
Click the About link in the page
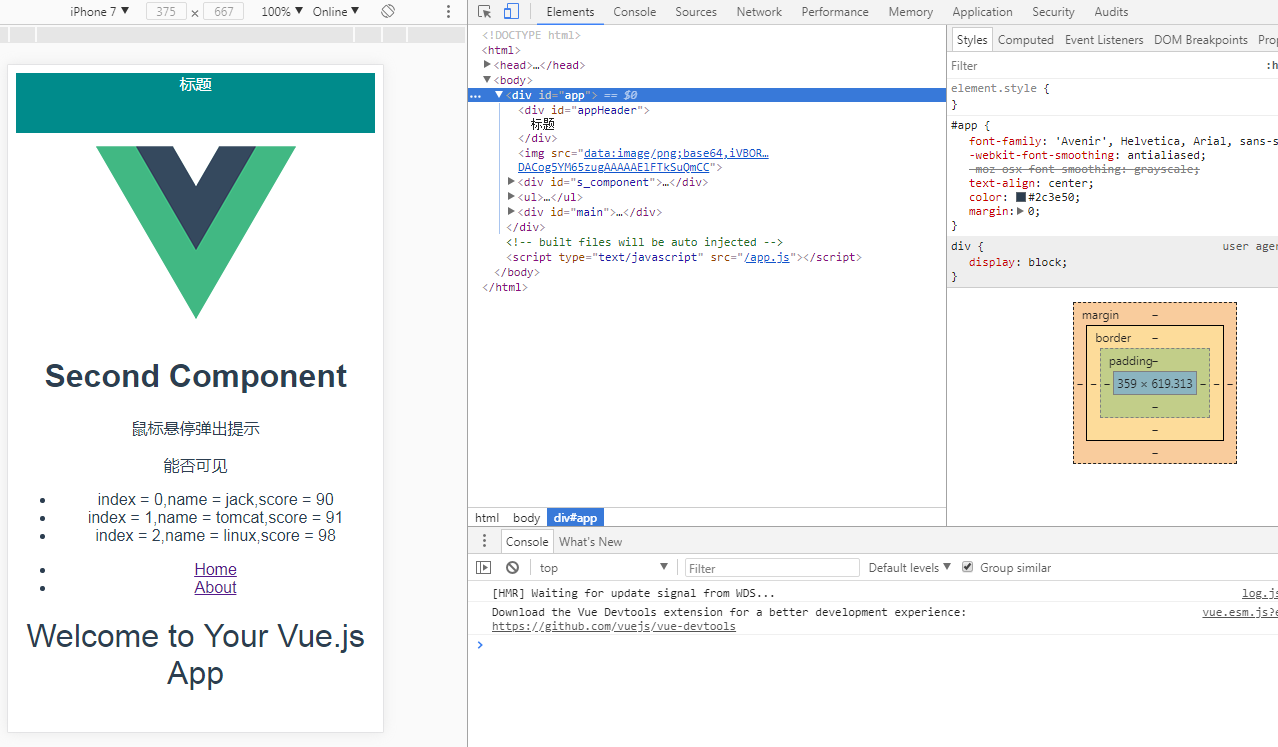(215, 587)
